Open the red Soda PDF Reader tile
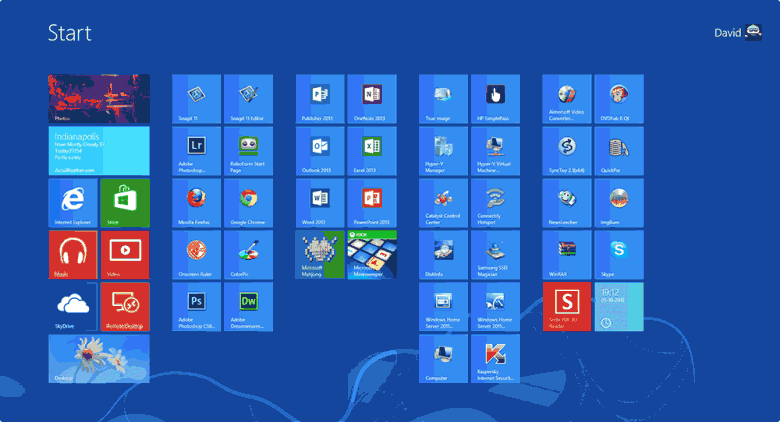 click(567, 307)
